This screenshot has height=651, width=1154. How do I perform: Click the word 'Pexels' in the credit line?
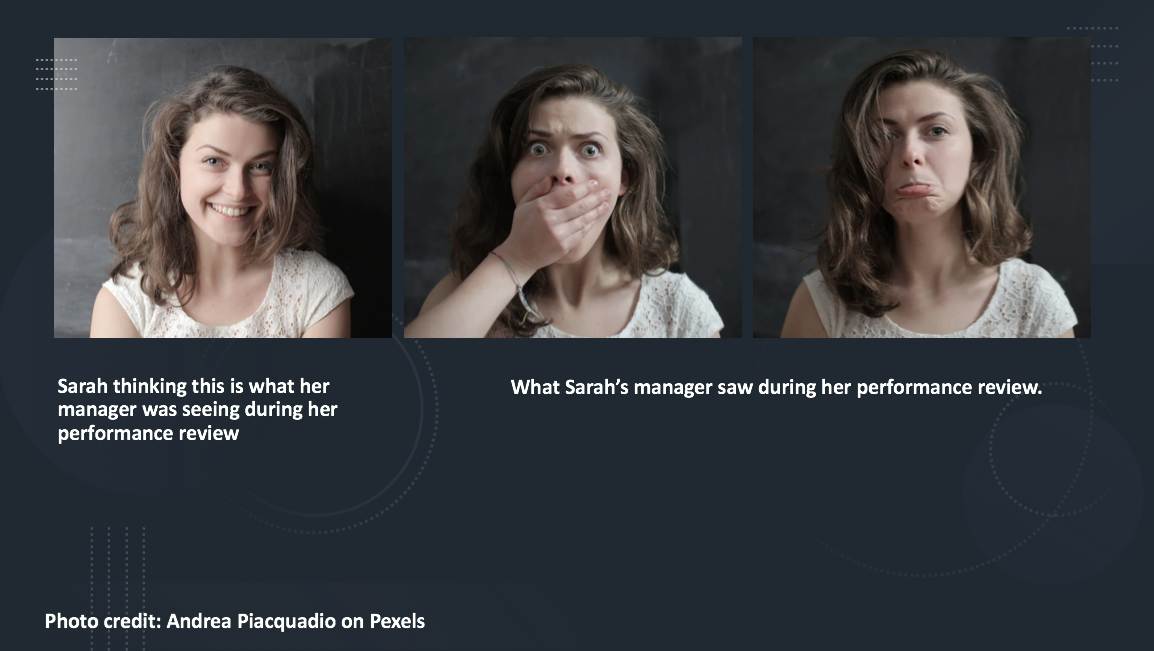[x=397, y=621]
